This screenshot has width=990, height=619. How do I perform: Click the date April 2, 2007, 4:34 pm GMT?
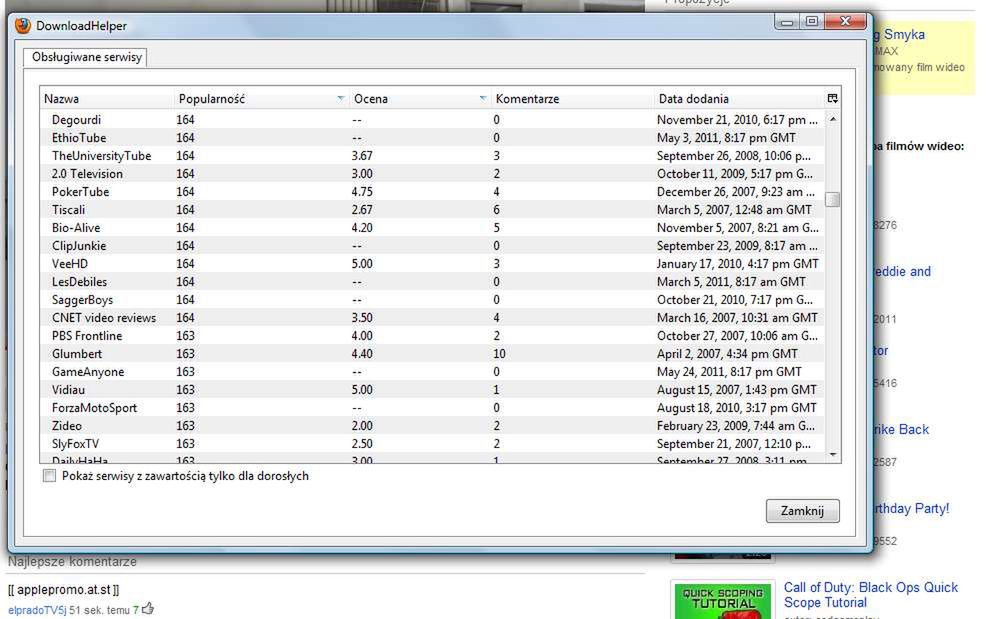pos(727,354)
